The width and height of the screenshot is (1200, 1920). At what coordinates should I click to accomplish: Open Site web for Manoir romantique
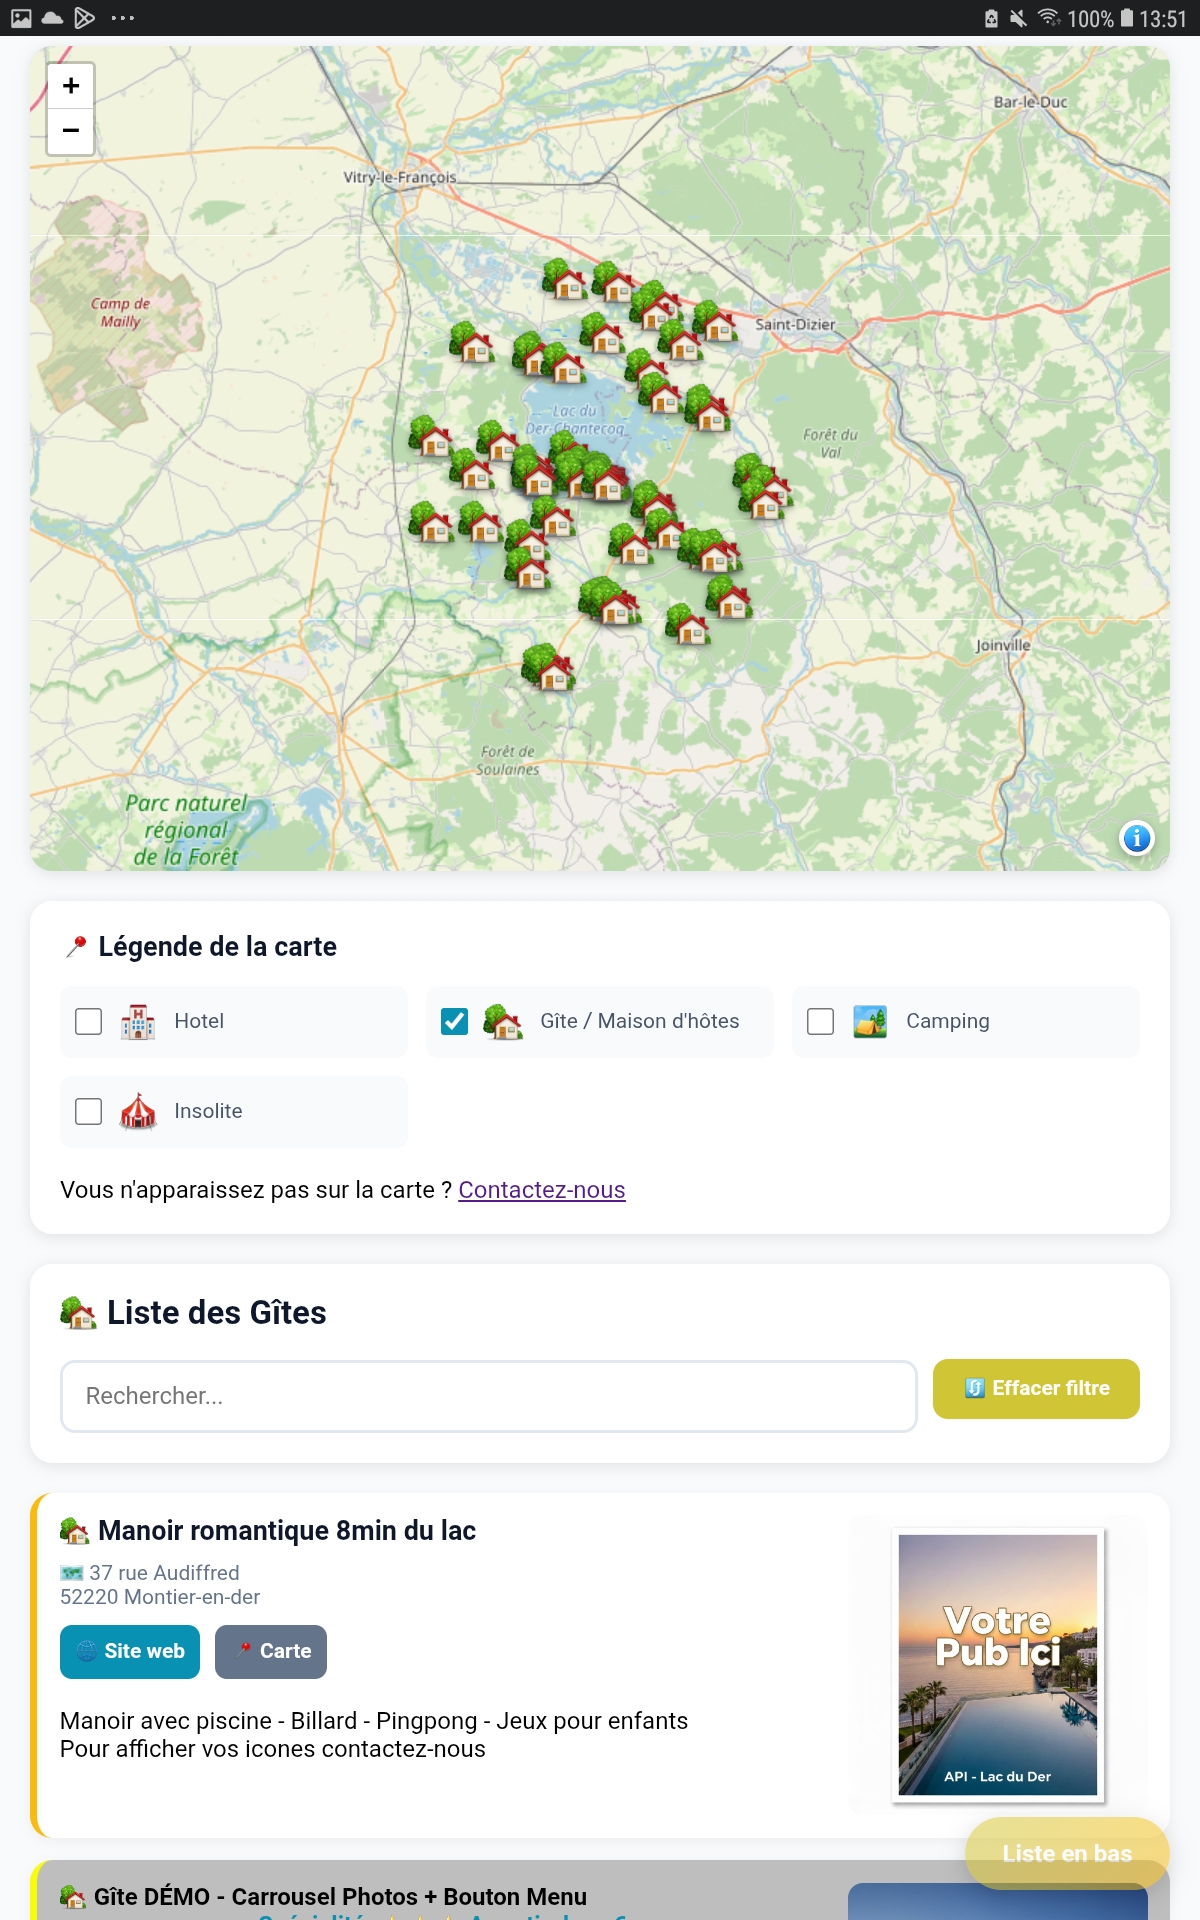[129, 1651]
